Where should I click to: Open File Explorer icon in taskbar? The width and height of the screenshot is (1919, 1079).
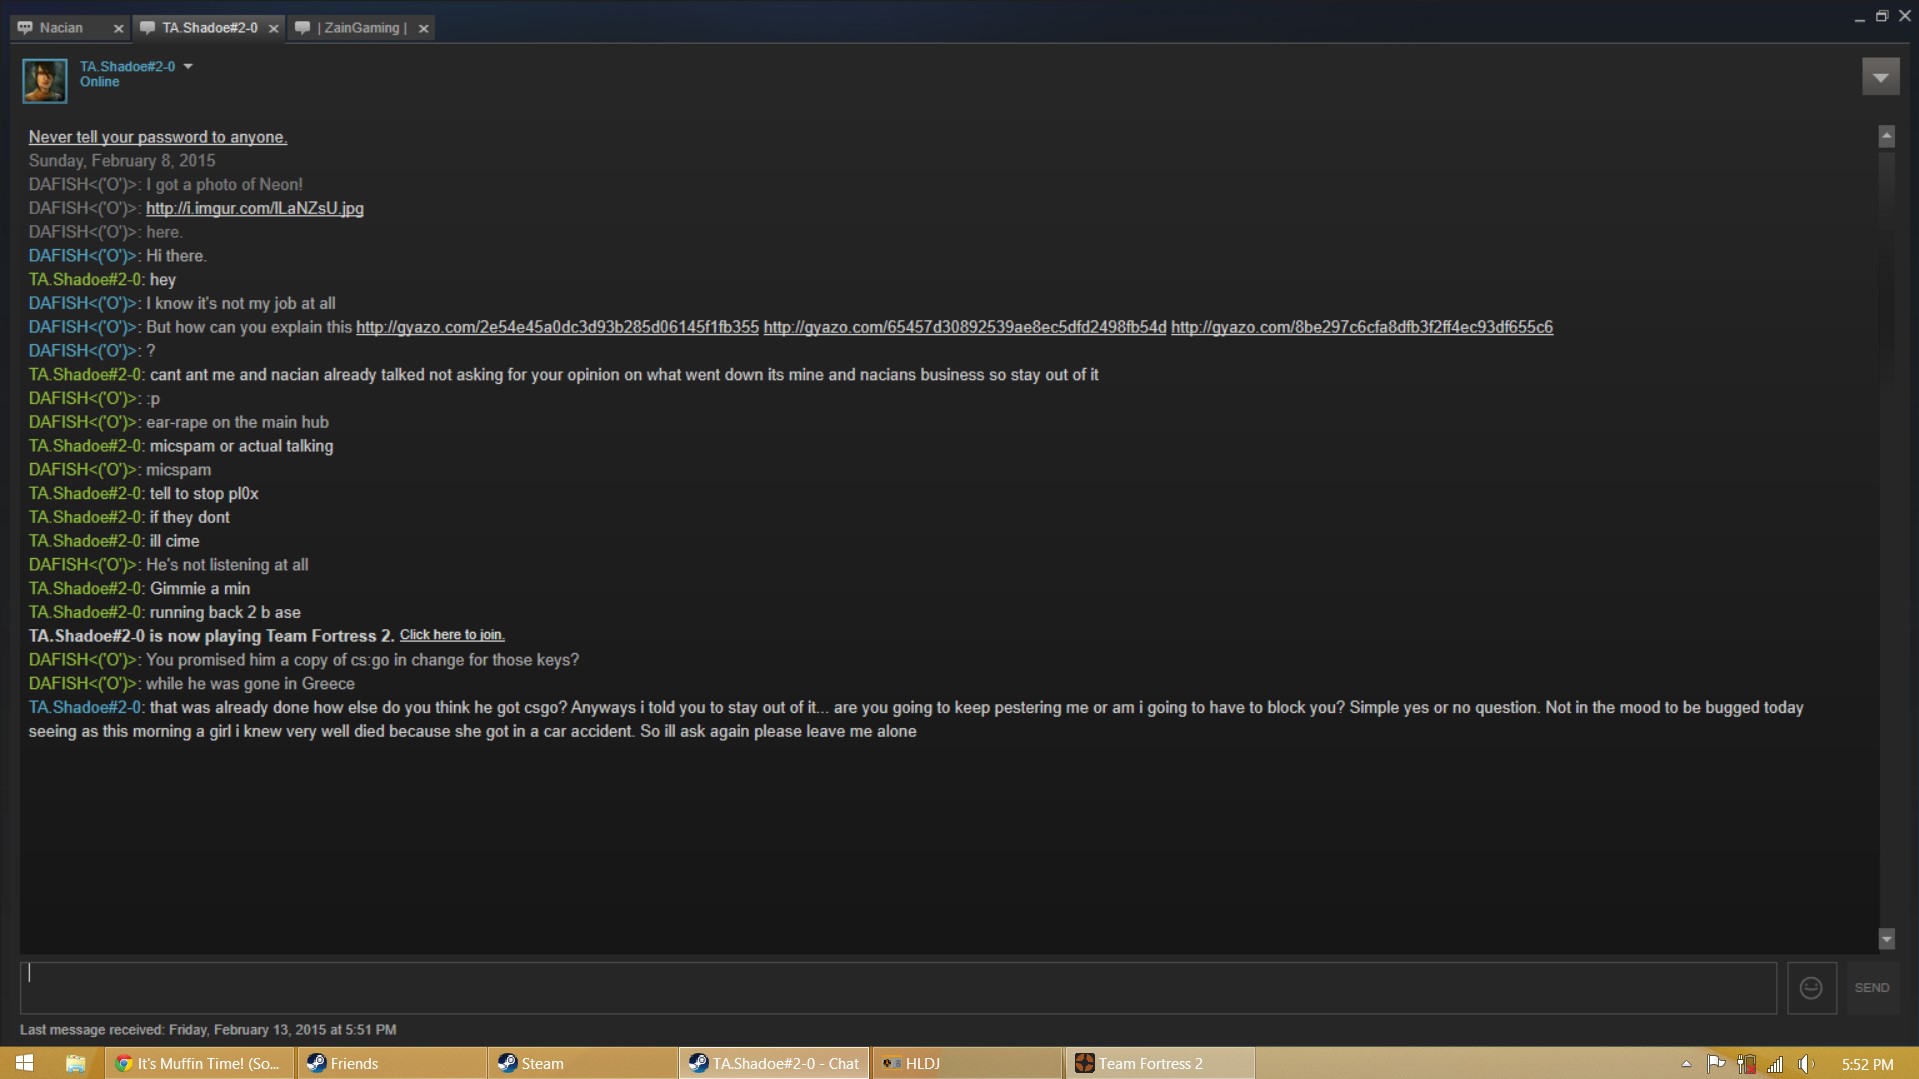pyautogui.click(x=75, y=1063)
